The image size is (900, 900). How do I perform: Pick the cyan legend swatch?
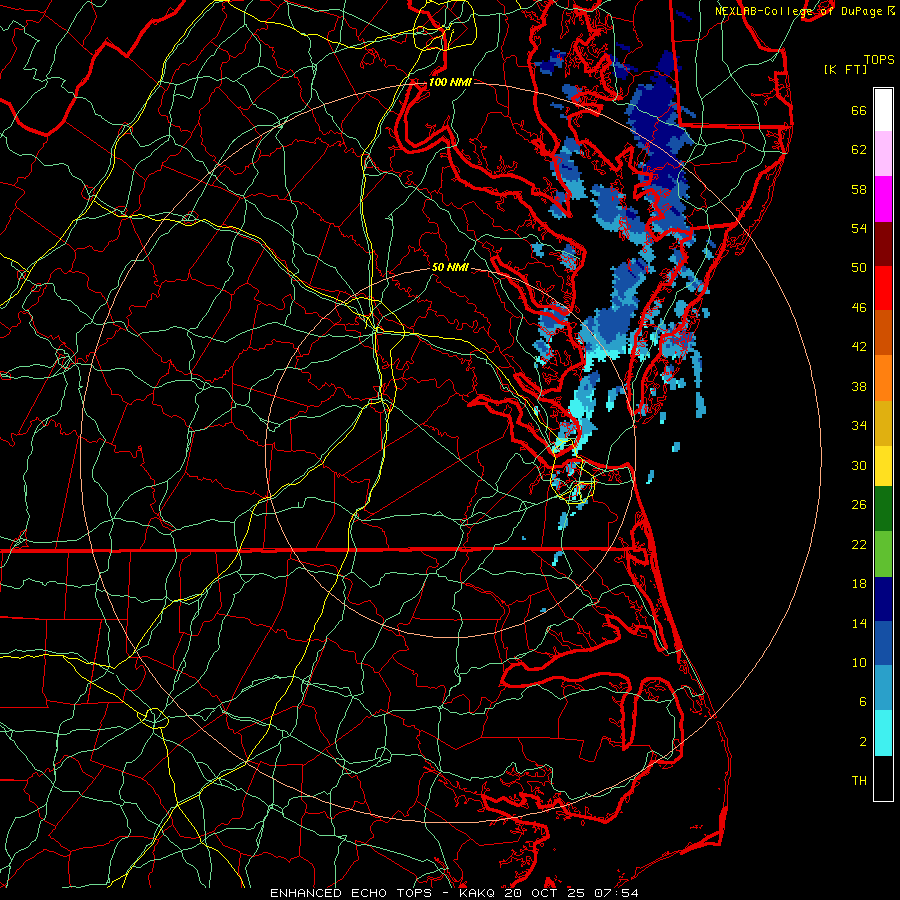tap(883, 733)
